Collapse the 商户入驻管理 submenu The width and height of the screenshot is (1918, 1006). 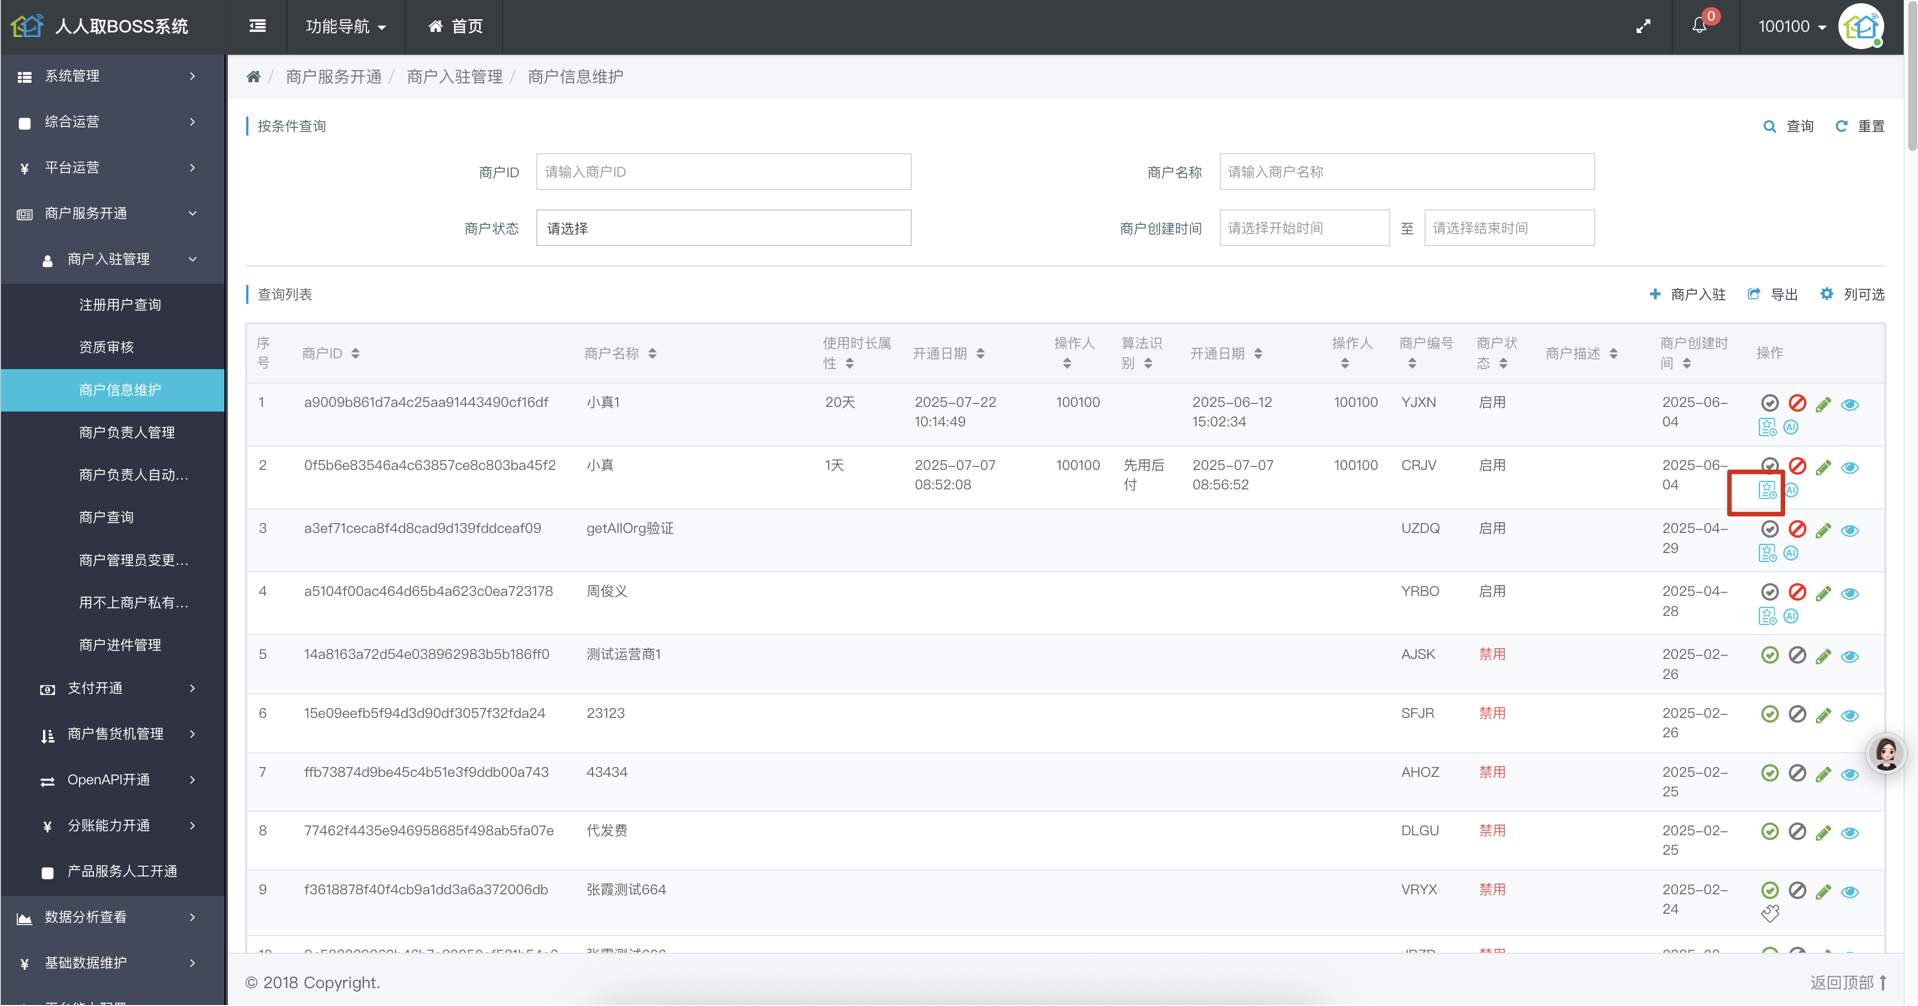click(112, 259)
